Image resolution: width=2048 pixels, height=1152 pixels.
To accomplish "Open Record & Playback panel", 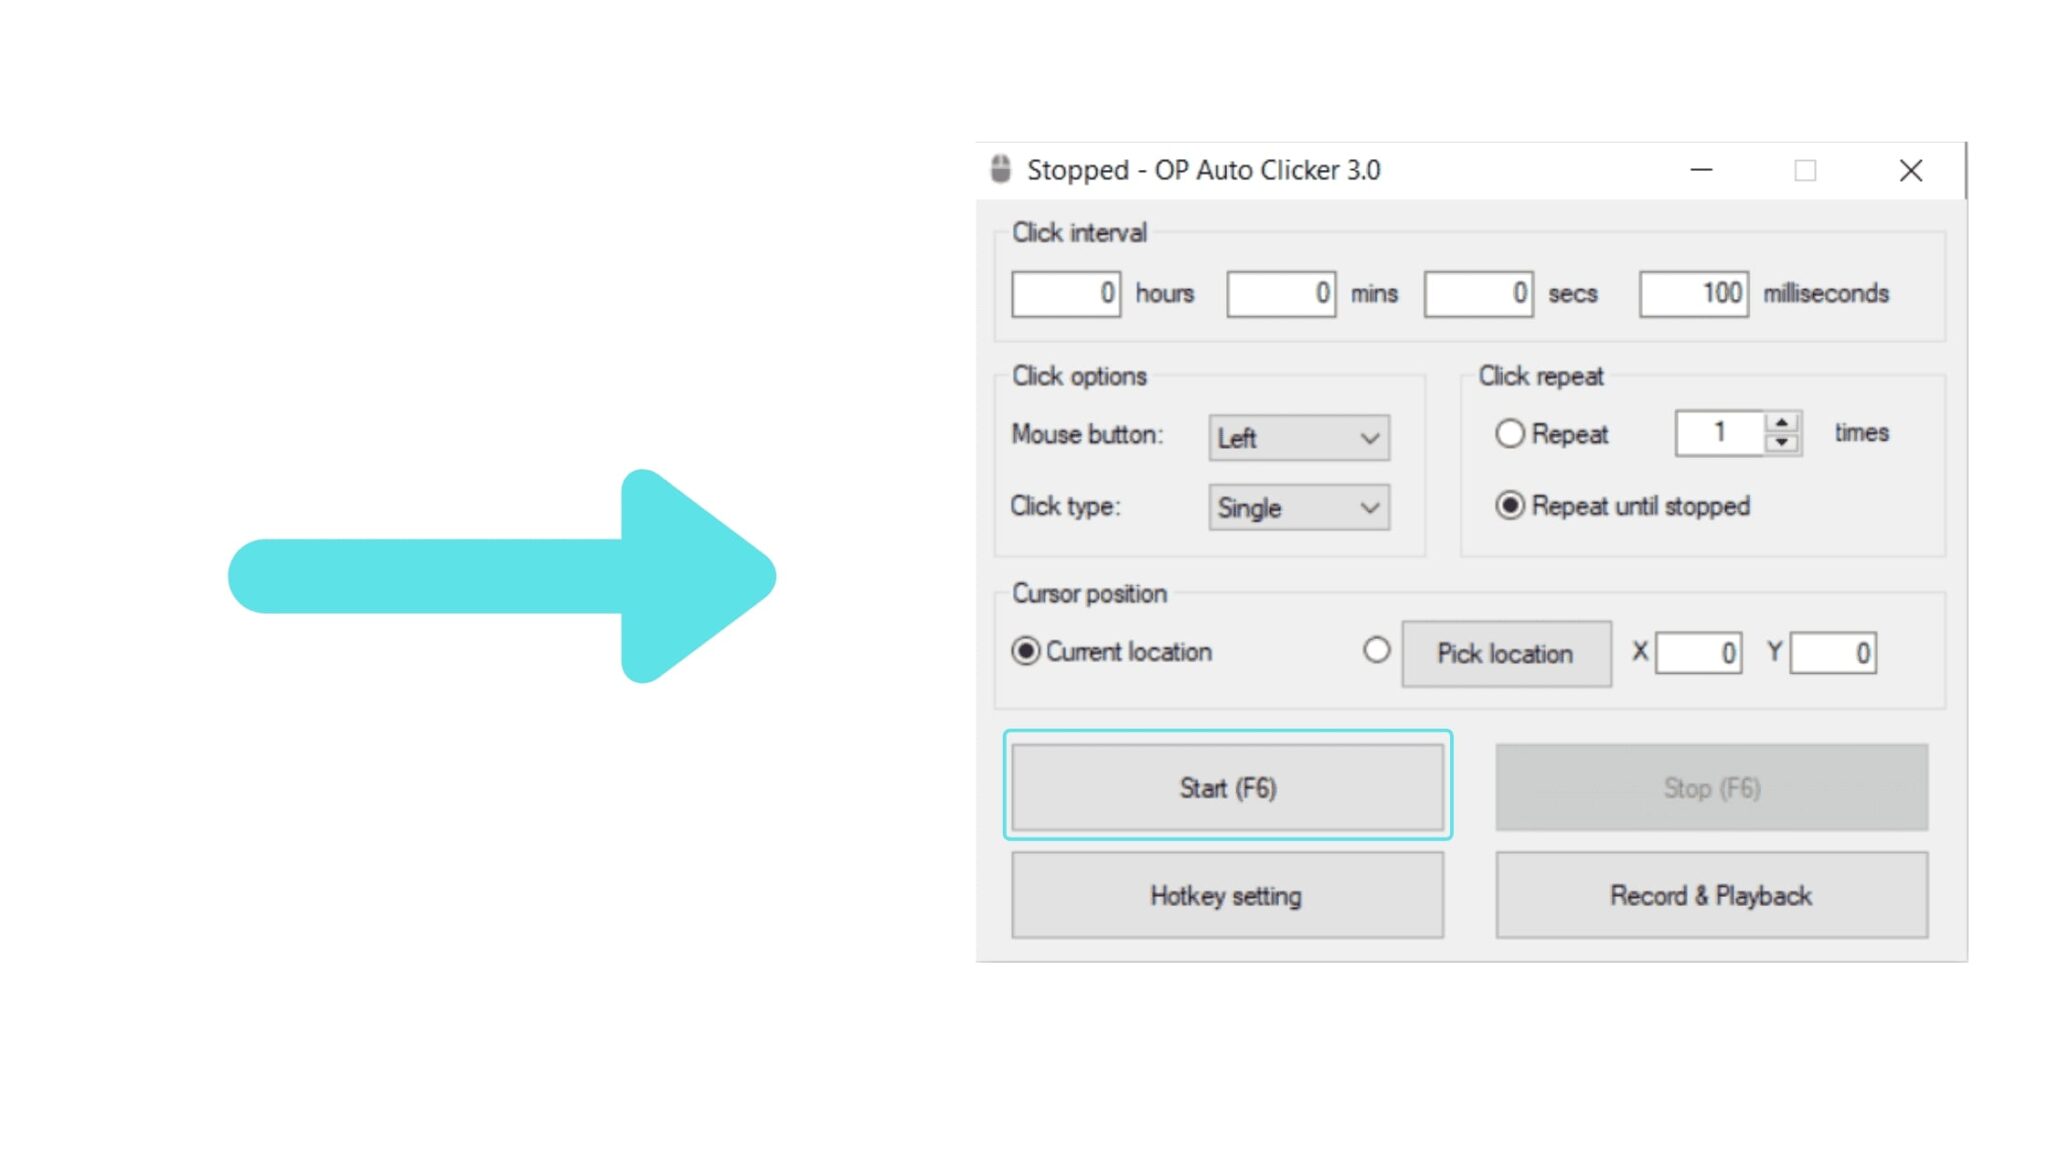I will click(x=1709, y=896).
